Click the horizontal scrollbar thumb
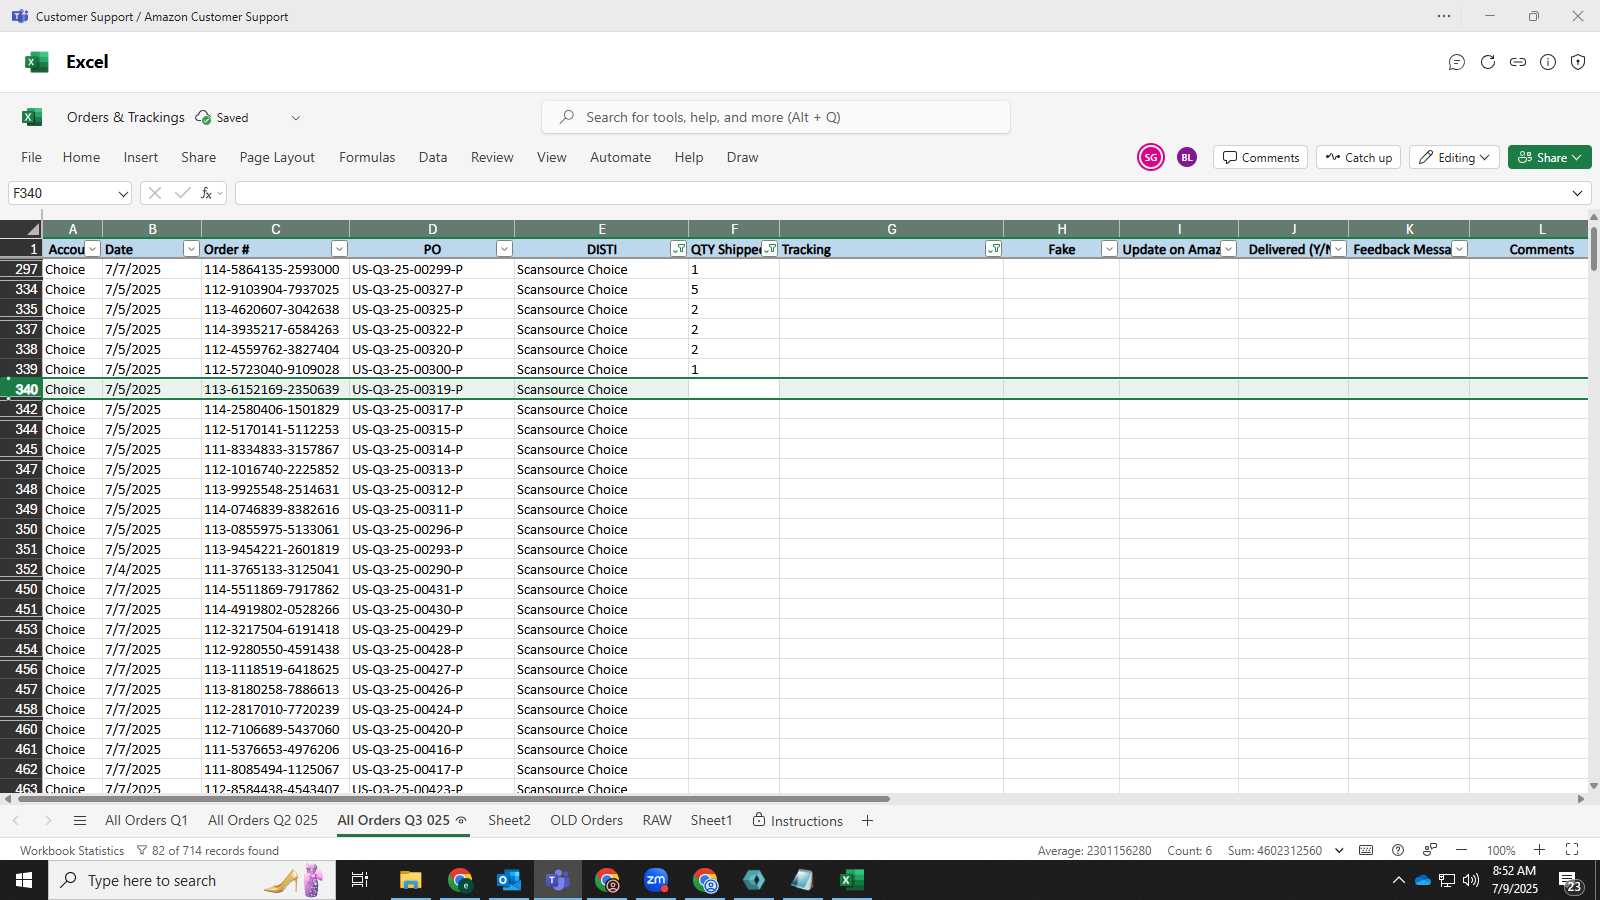This screenshot has height=900, width=1600. tap(453, 799)
